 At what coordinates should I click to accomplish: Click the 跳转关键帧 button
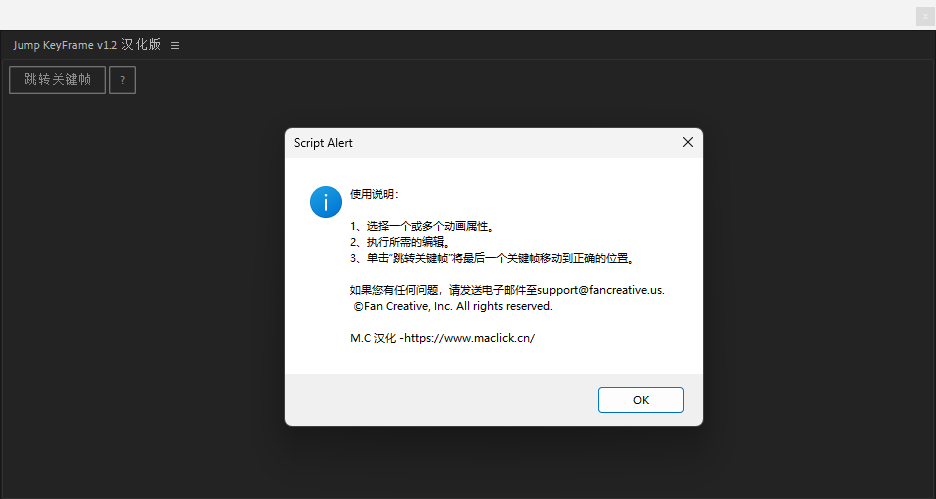[57, 79]
